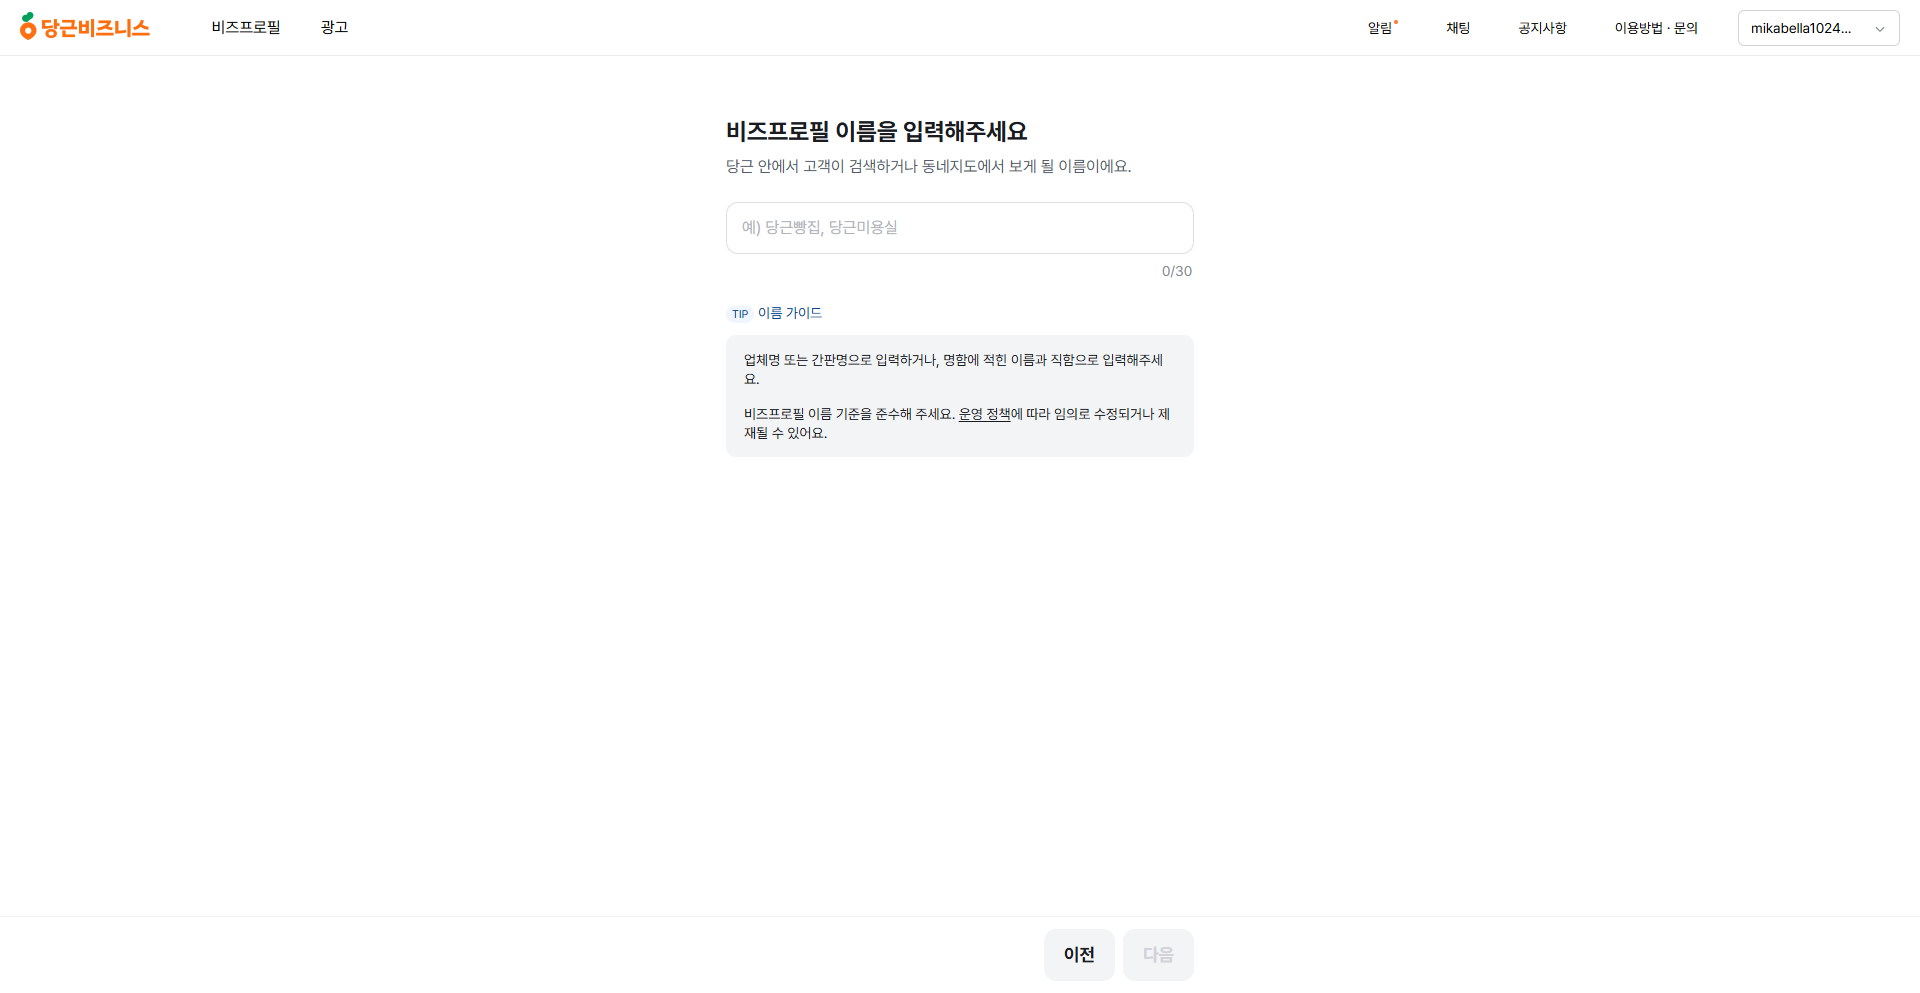This screenshot has height=993, width=1920.
Task: Go to 채팅
Action: [x=1458, y=28]
